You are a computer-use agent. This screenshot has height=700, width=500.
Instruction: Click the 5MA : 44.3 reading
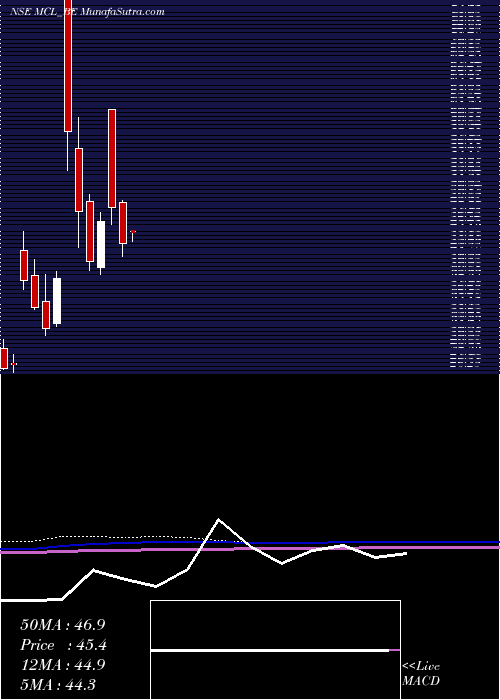pos(58,685)
